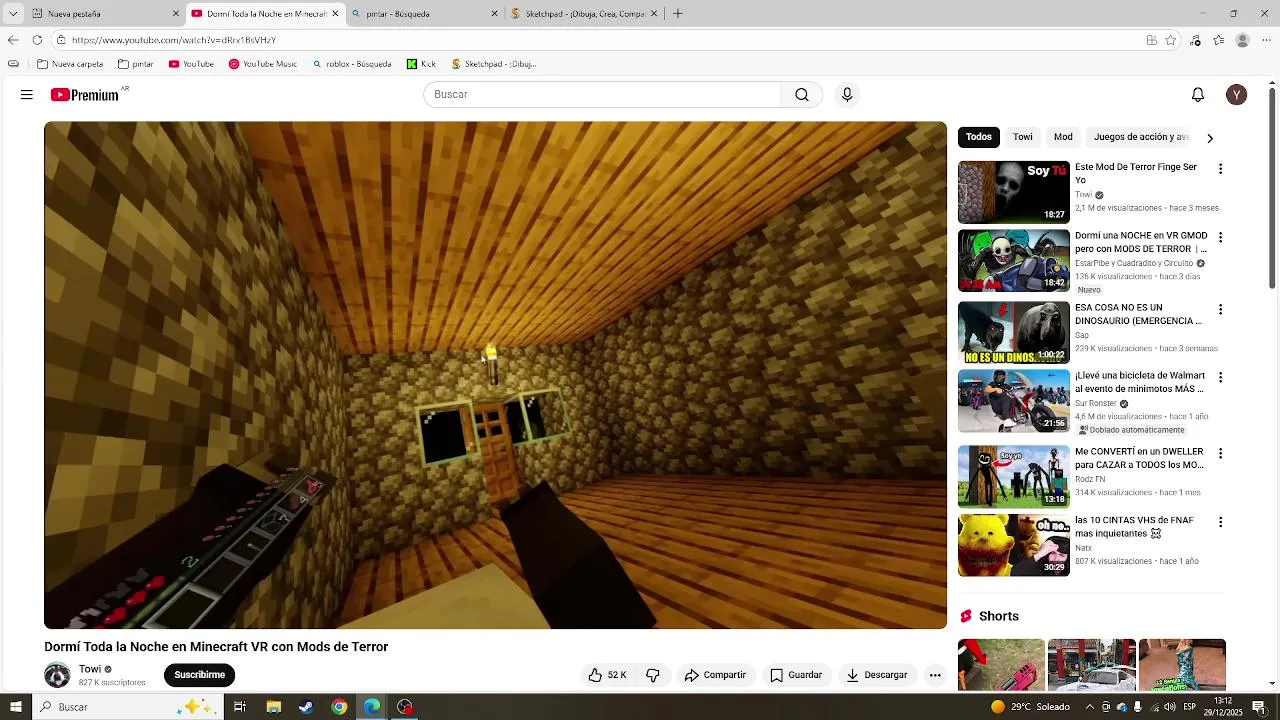Select the 'Towi' filter chip
Viewport: 1280px width, 720px height.
[x=1022, y=137]
